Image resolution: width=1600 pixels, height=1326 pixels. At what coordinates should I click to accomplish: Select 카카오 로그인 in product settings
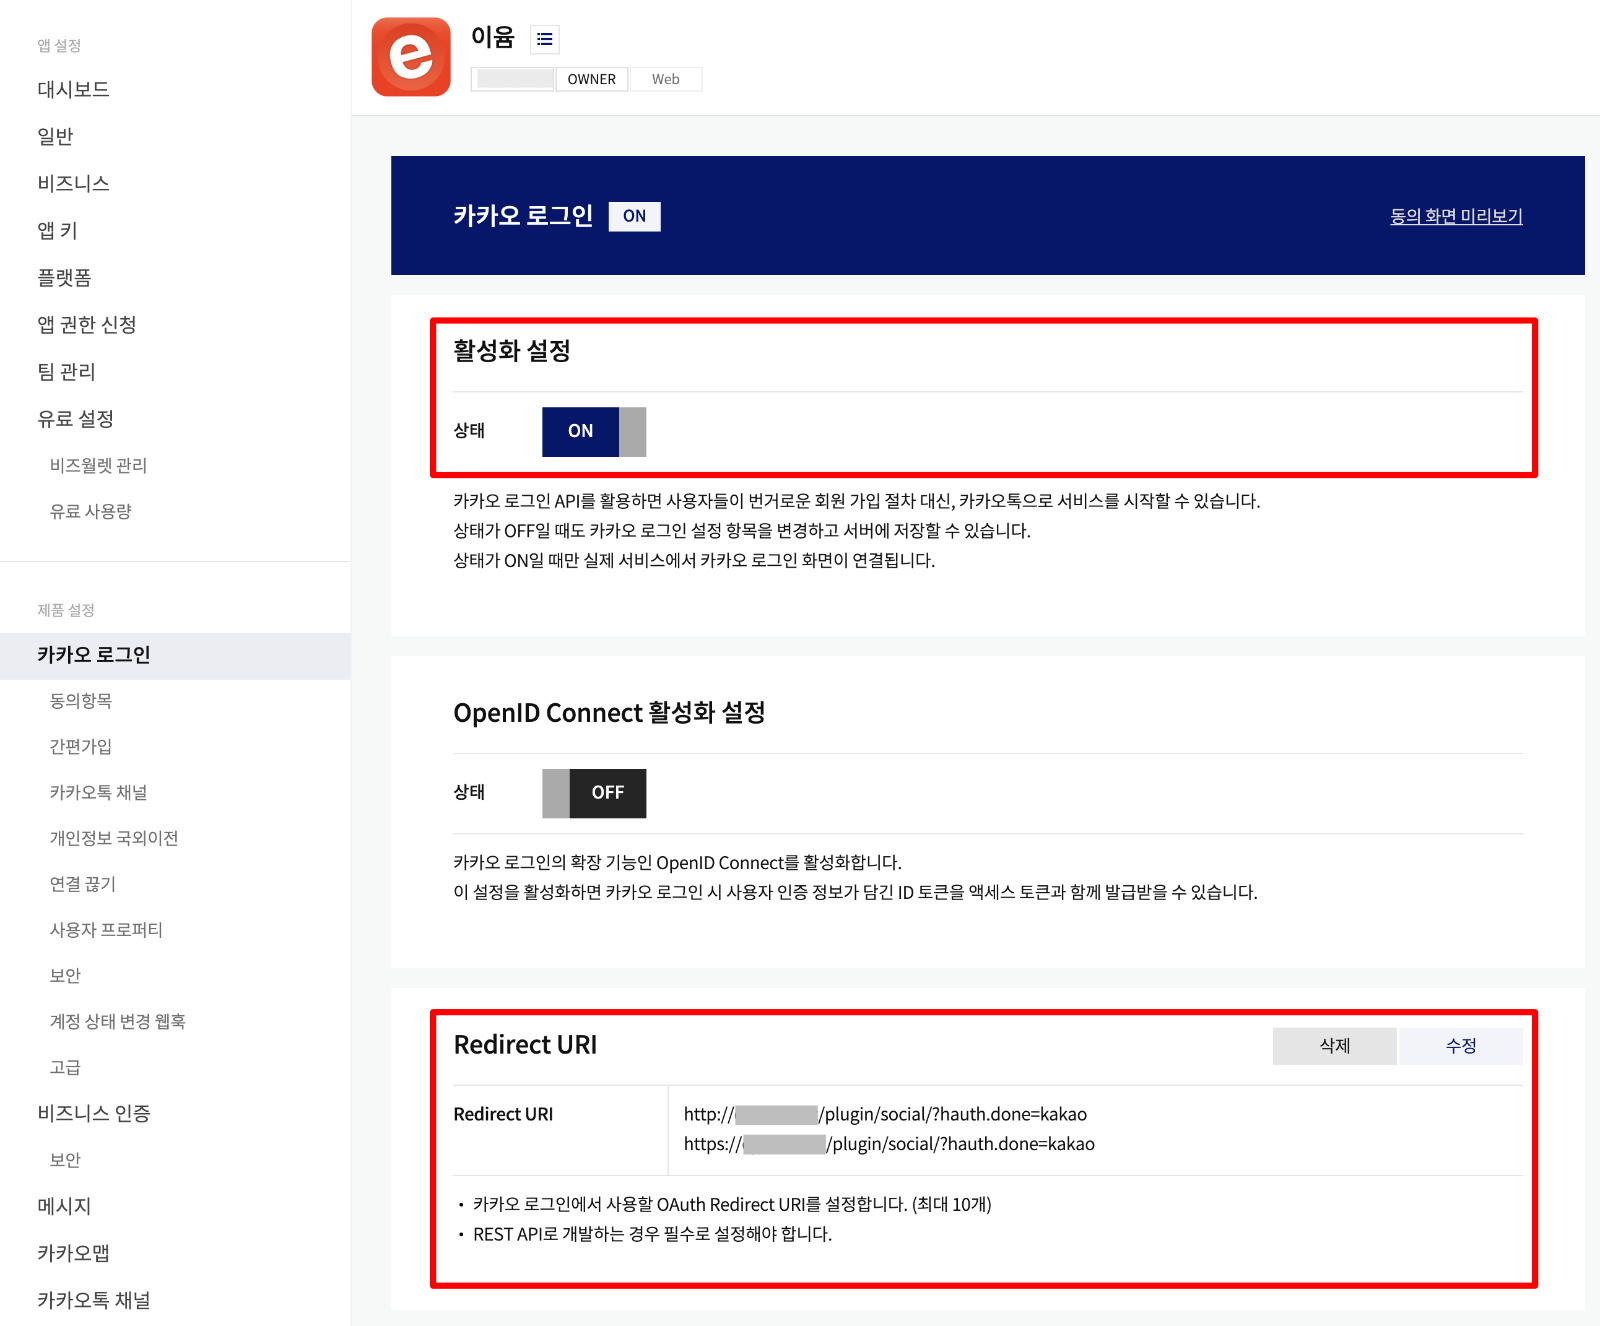(175, 656)
